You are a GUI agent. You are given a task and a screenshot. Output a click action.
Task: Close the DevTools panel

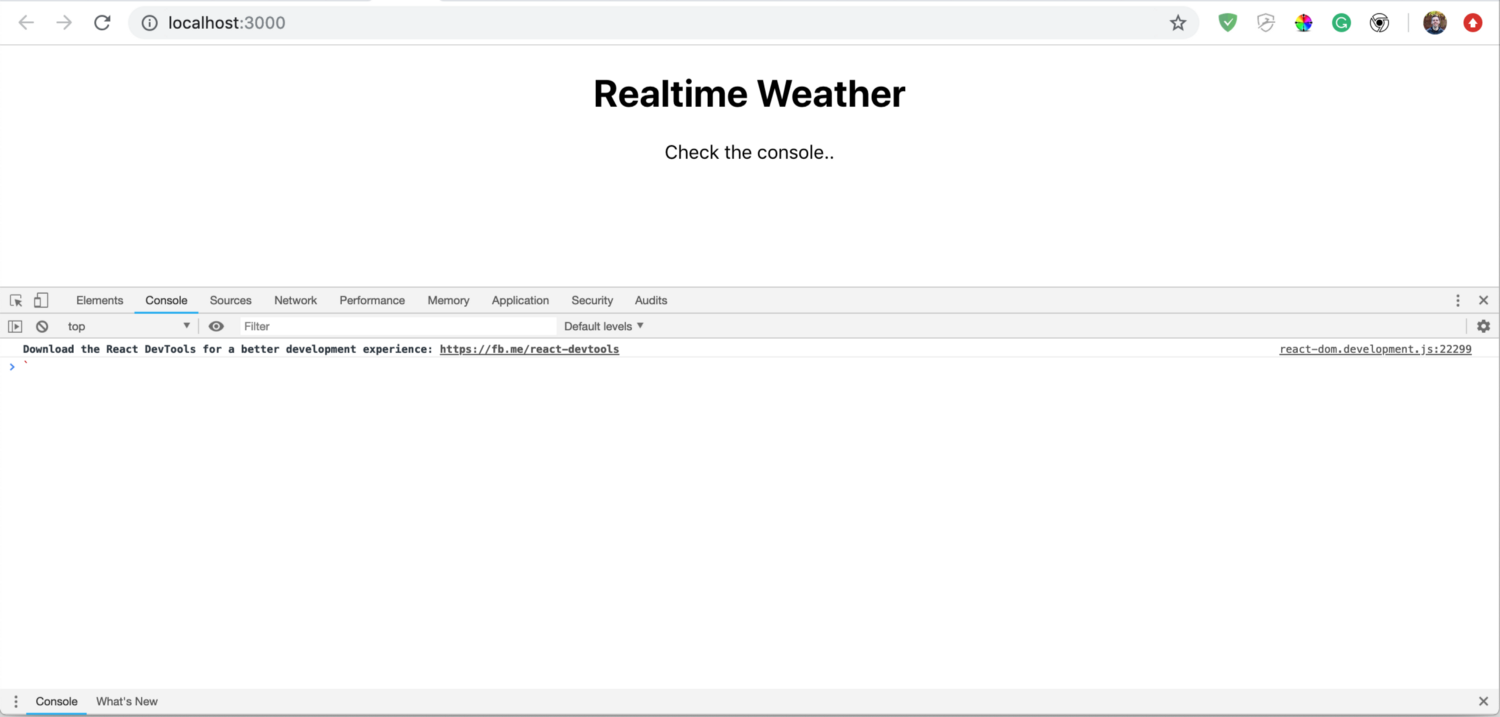1483,300
